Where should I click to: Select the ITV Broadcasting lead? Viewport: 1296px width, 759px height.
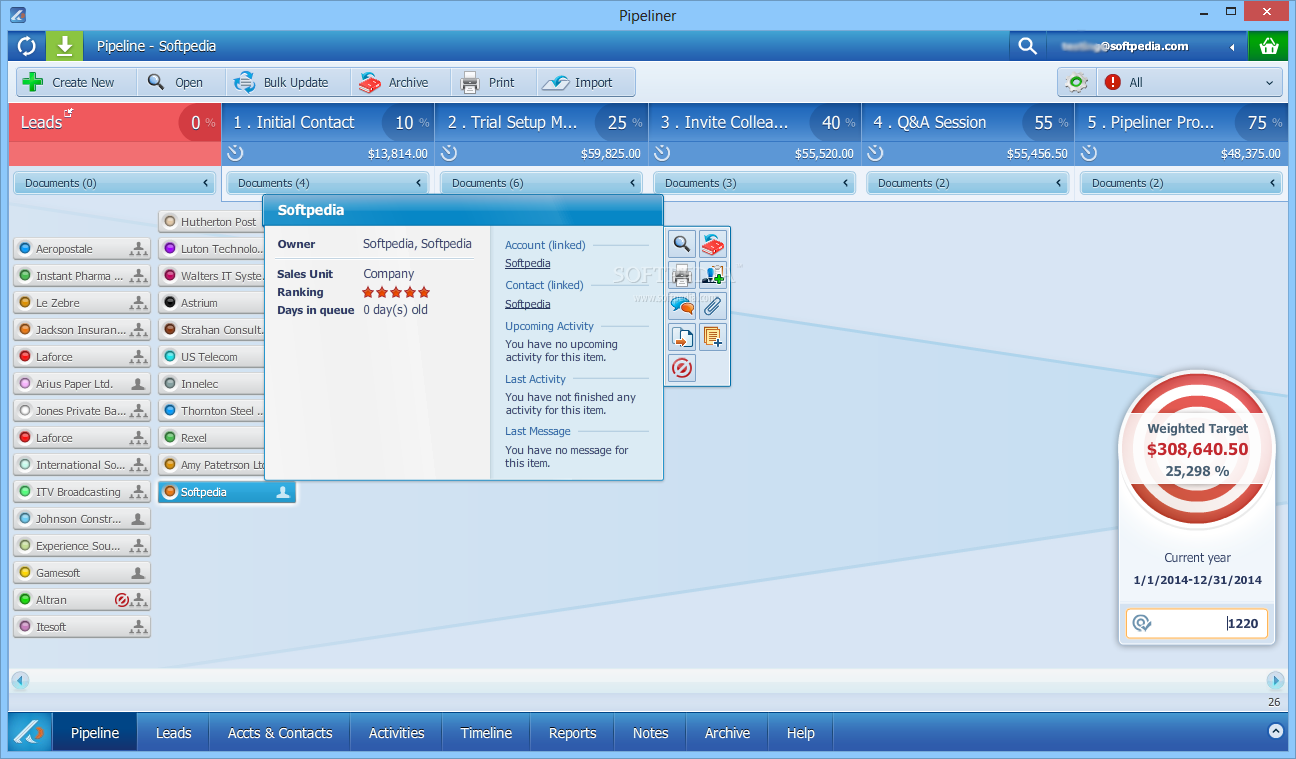82,492
